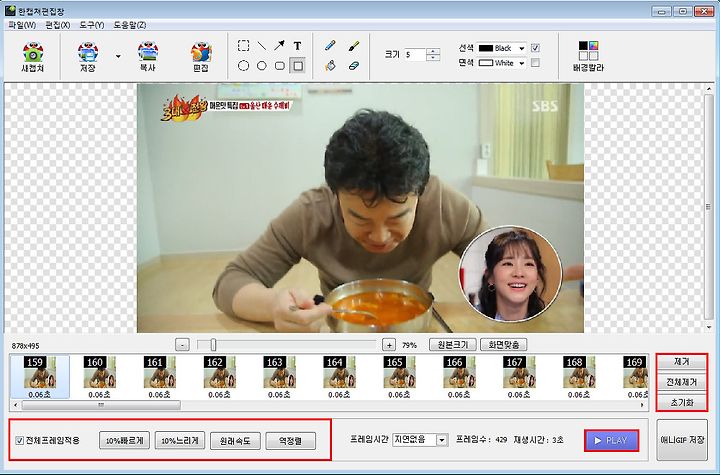The height and width of the screenshot is (475, 720).
Task: Open the 선색 Black color dropdown
Action: coord(521,48)
